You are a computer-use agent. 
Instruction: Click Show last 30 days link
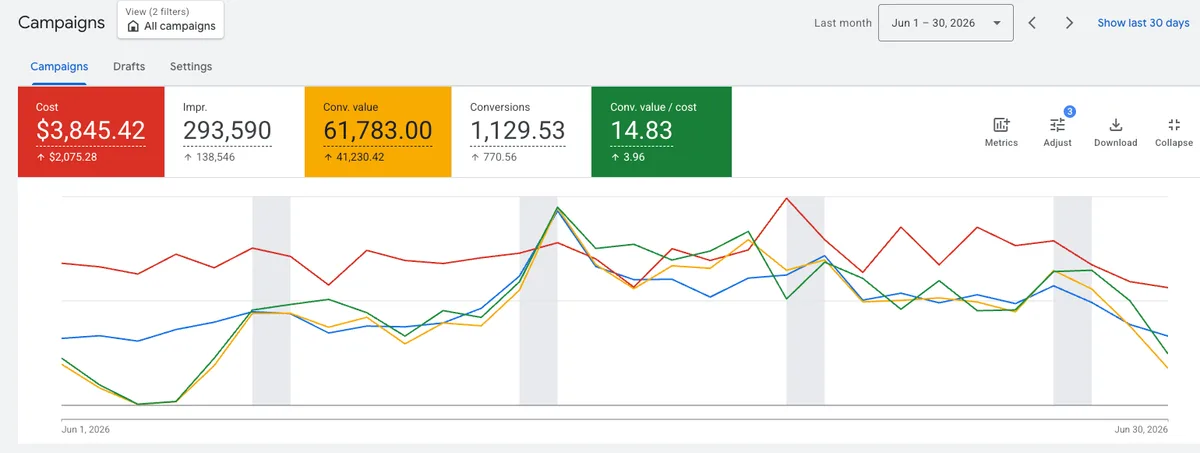(x=1143, y=23)
